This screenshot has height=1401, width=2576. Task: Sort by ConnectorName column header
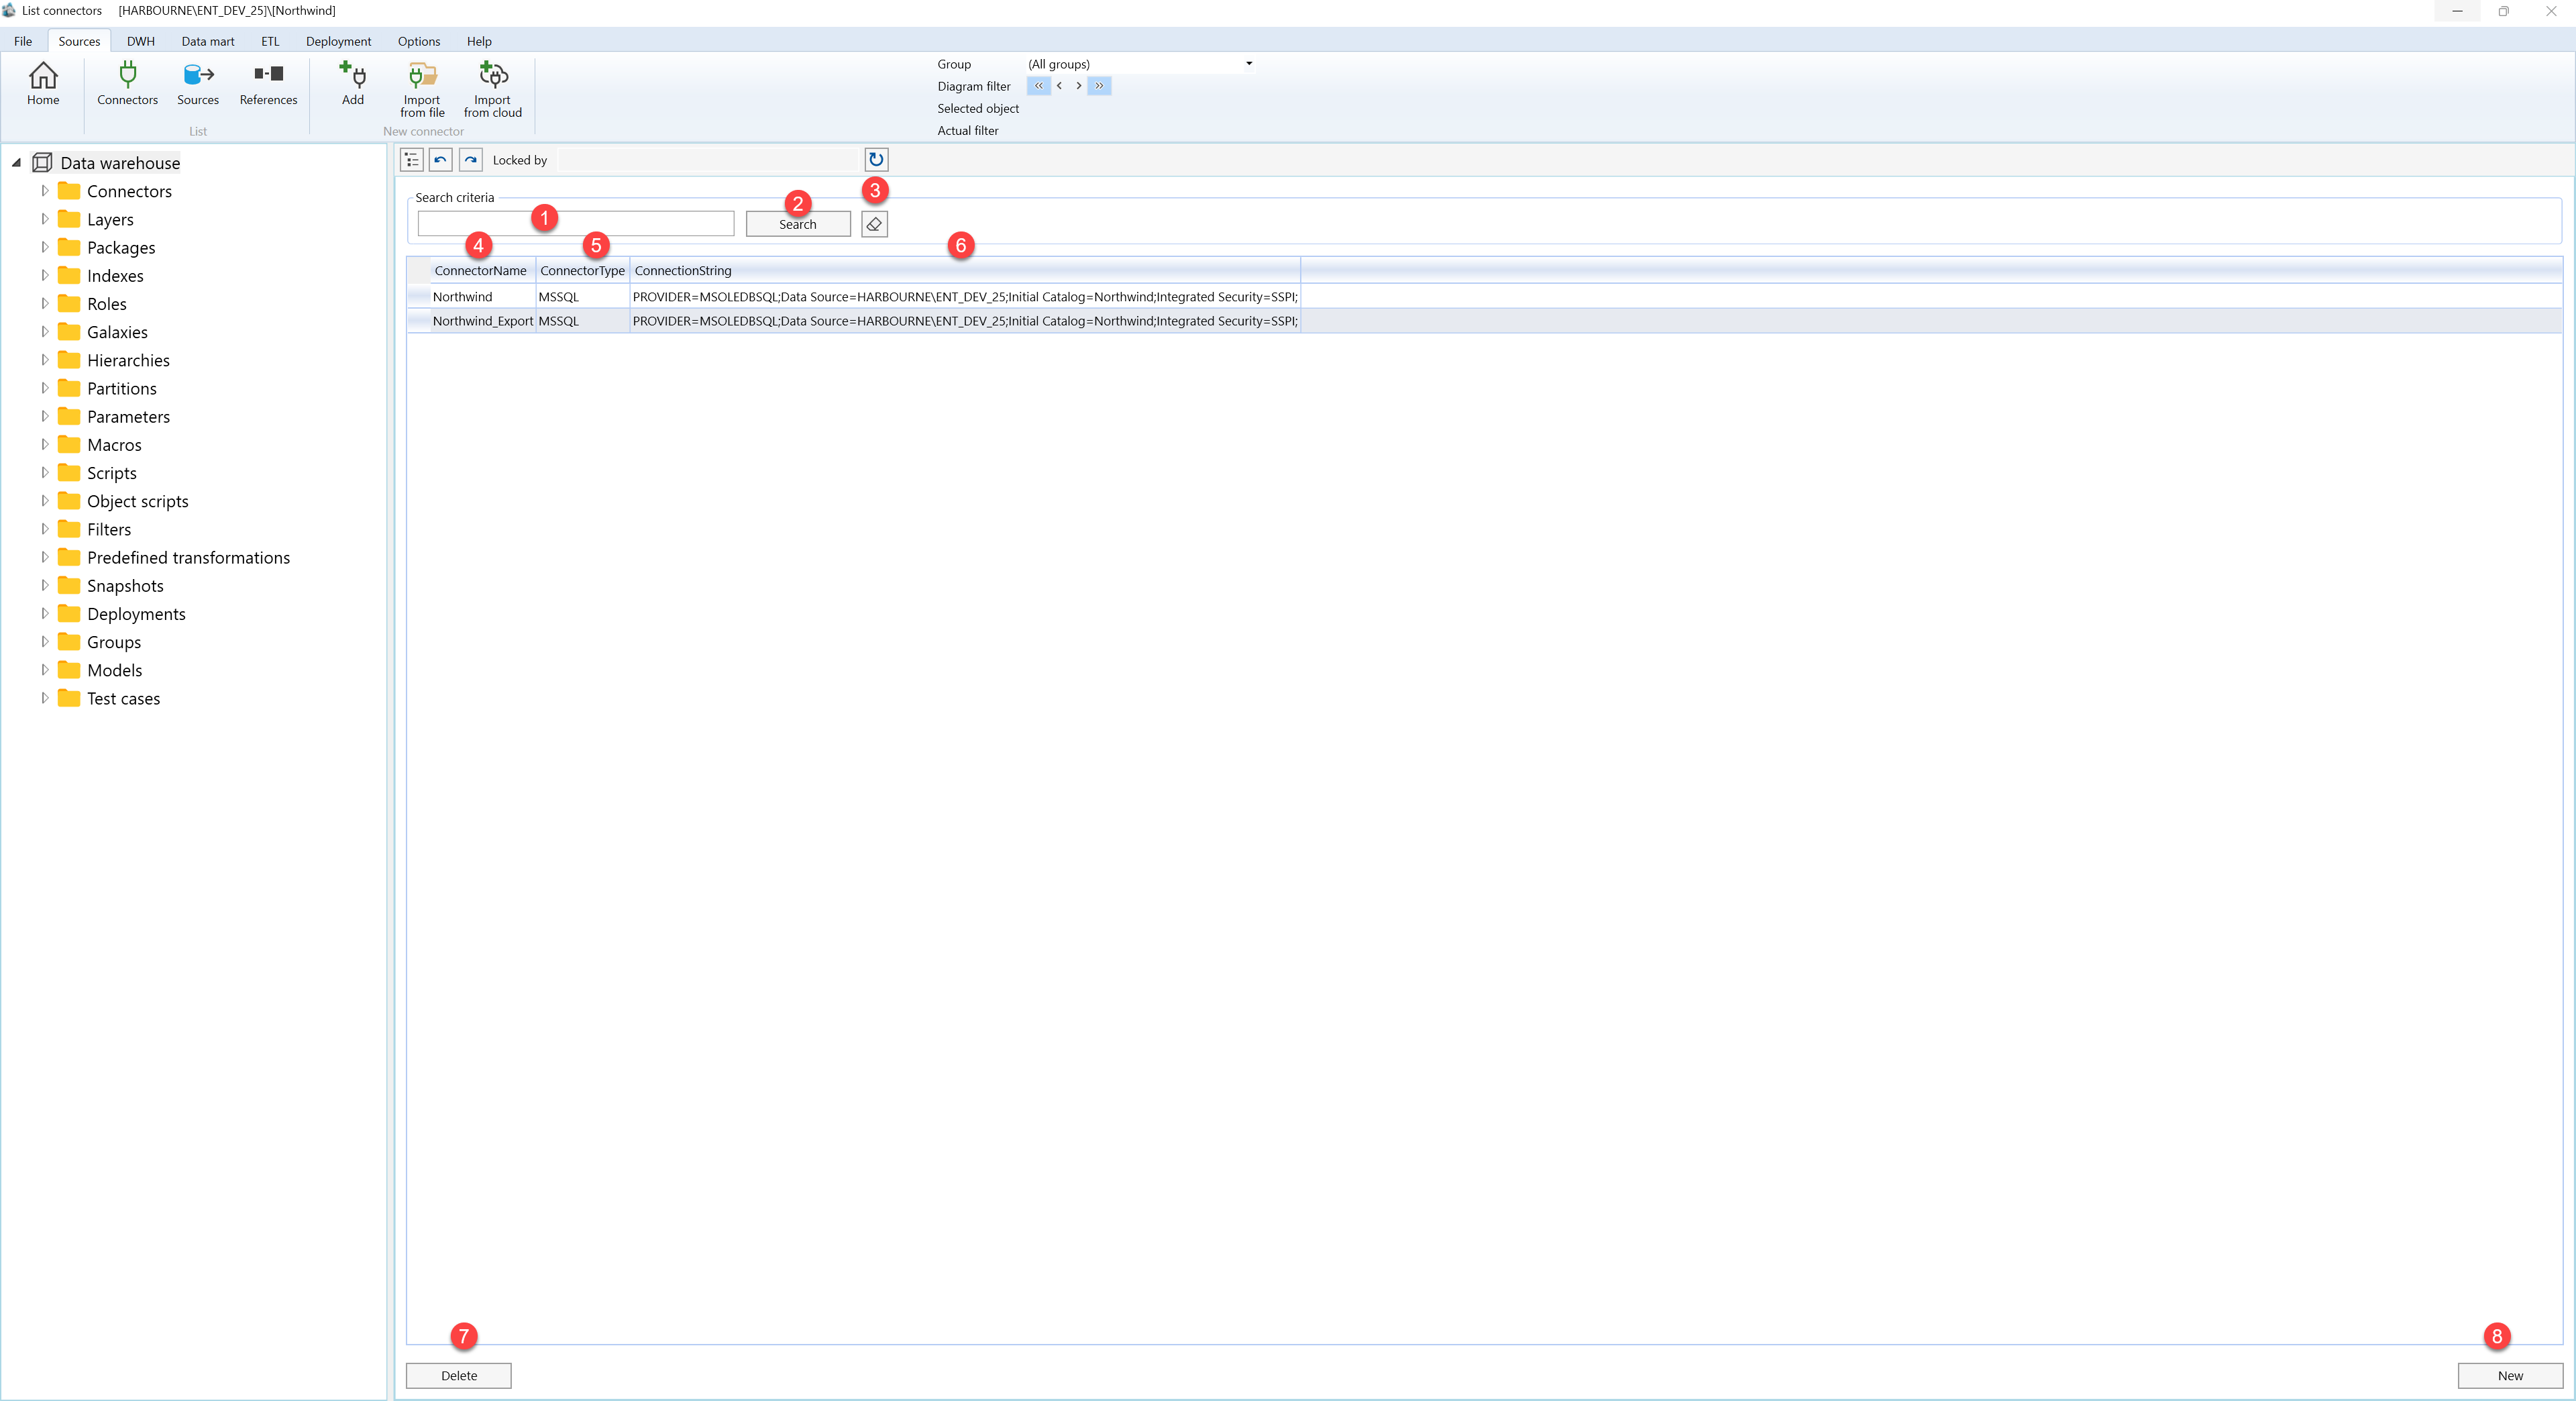(x=481, y=270)
